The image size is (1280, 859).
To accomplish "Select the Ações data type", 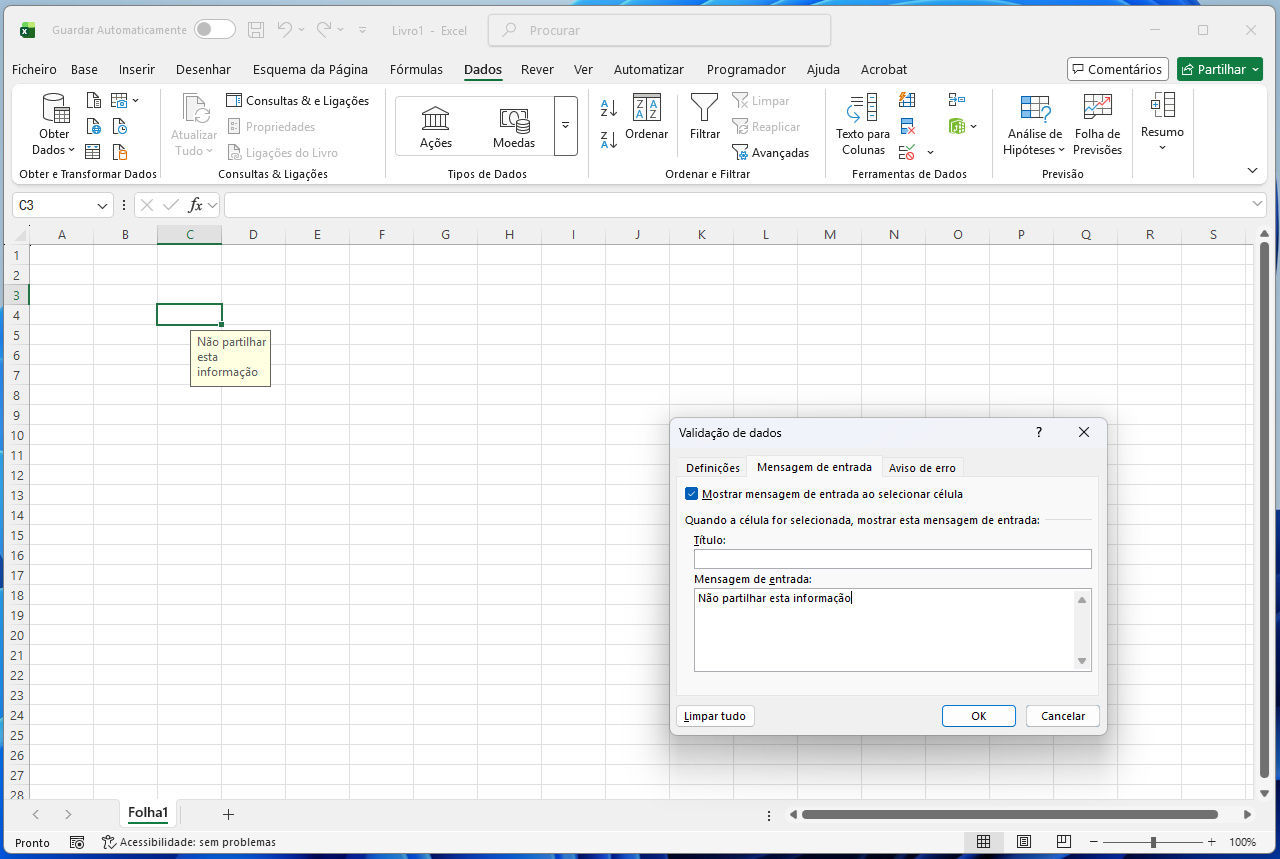I will pos(435,126).
